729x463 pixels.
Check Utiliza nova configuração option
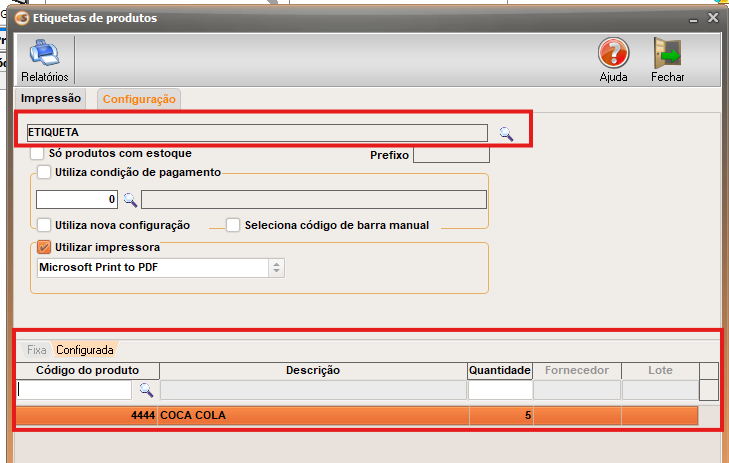(44, 225)
